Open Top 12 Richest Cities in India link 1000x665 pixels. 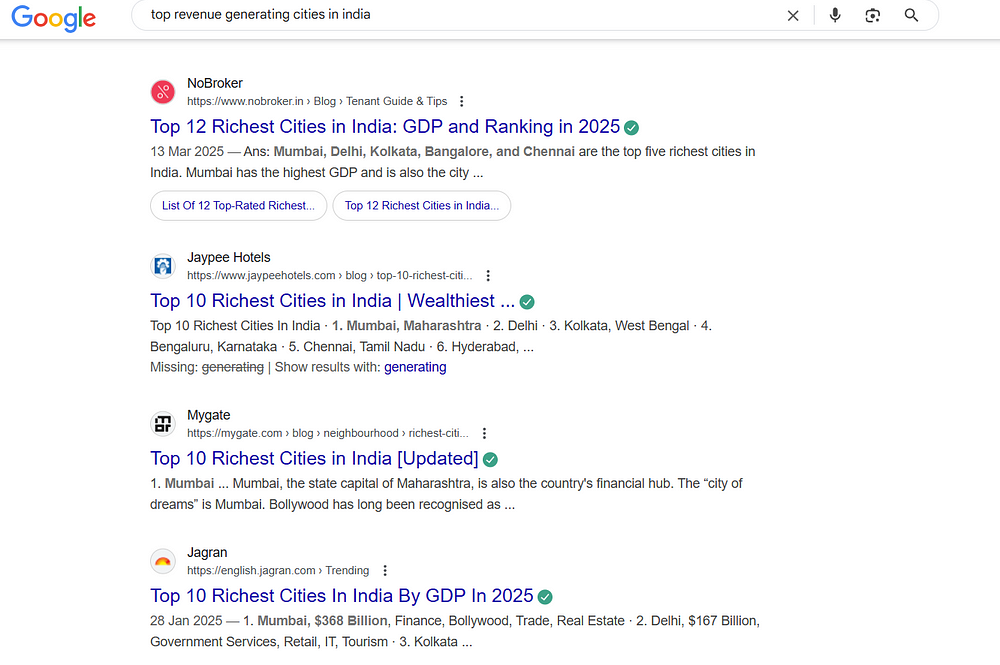pyautogui.click(x=385, y=126)
